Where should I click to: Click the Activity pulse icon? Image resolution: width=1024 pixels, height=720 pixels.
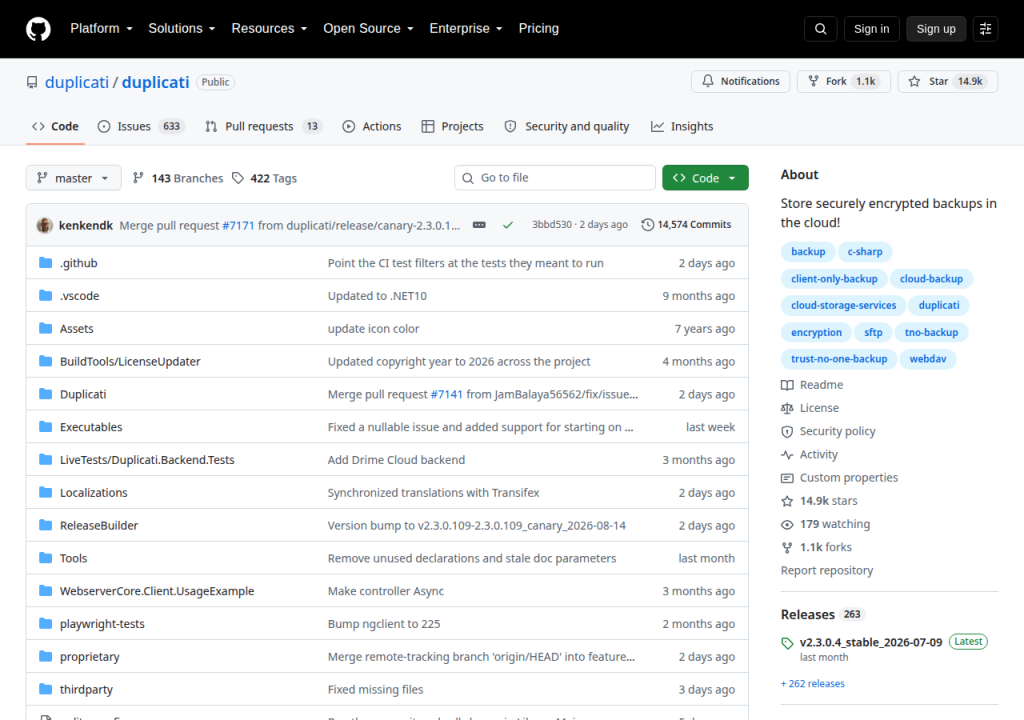(x=787, y=455)
